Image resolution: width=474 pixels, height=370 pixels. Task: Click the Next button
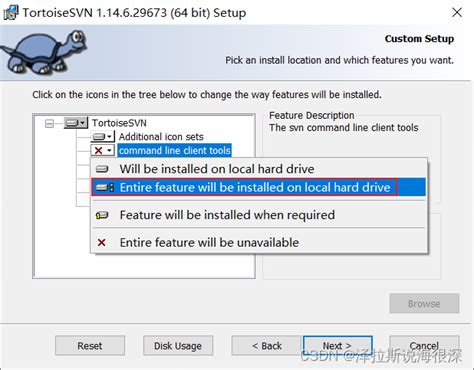click(x=337, y=346)
